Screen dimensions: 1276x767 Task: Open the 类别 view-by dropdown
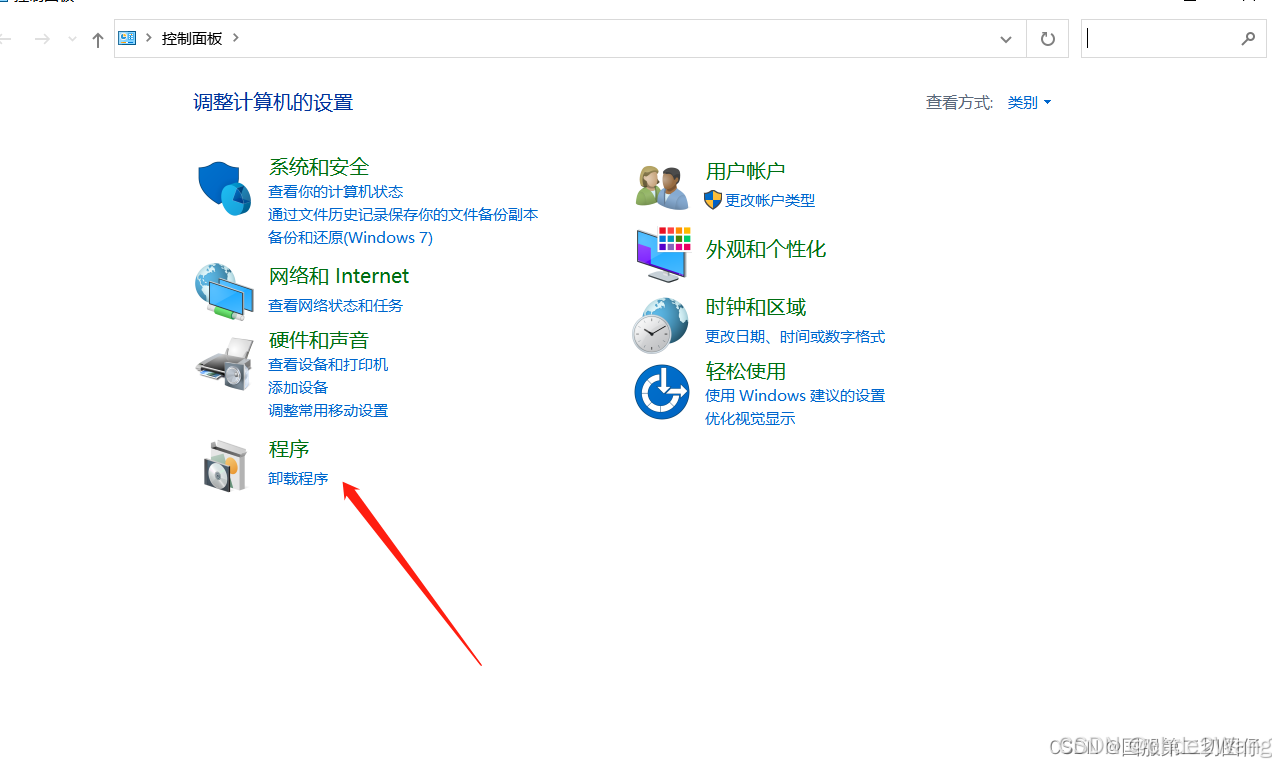[1029, 102]
